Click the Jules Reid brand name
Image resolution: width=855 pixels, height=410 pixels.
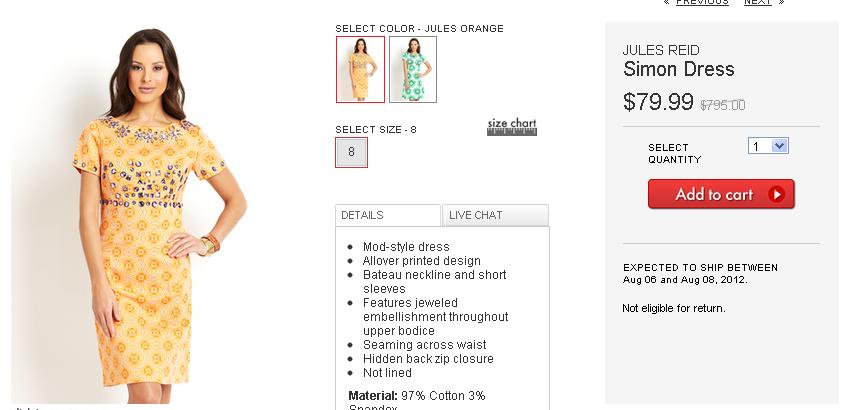point(660,50)
